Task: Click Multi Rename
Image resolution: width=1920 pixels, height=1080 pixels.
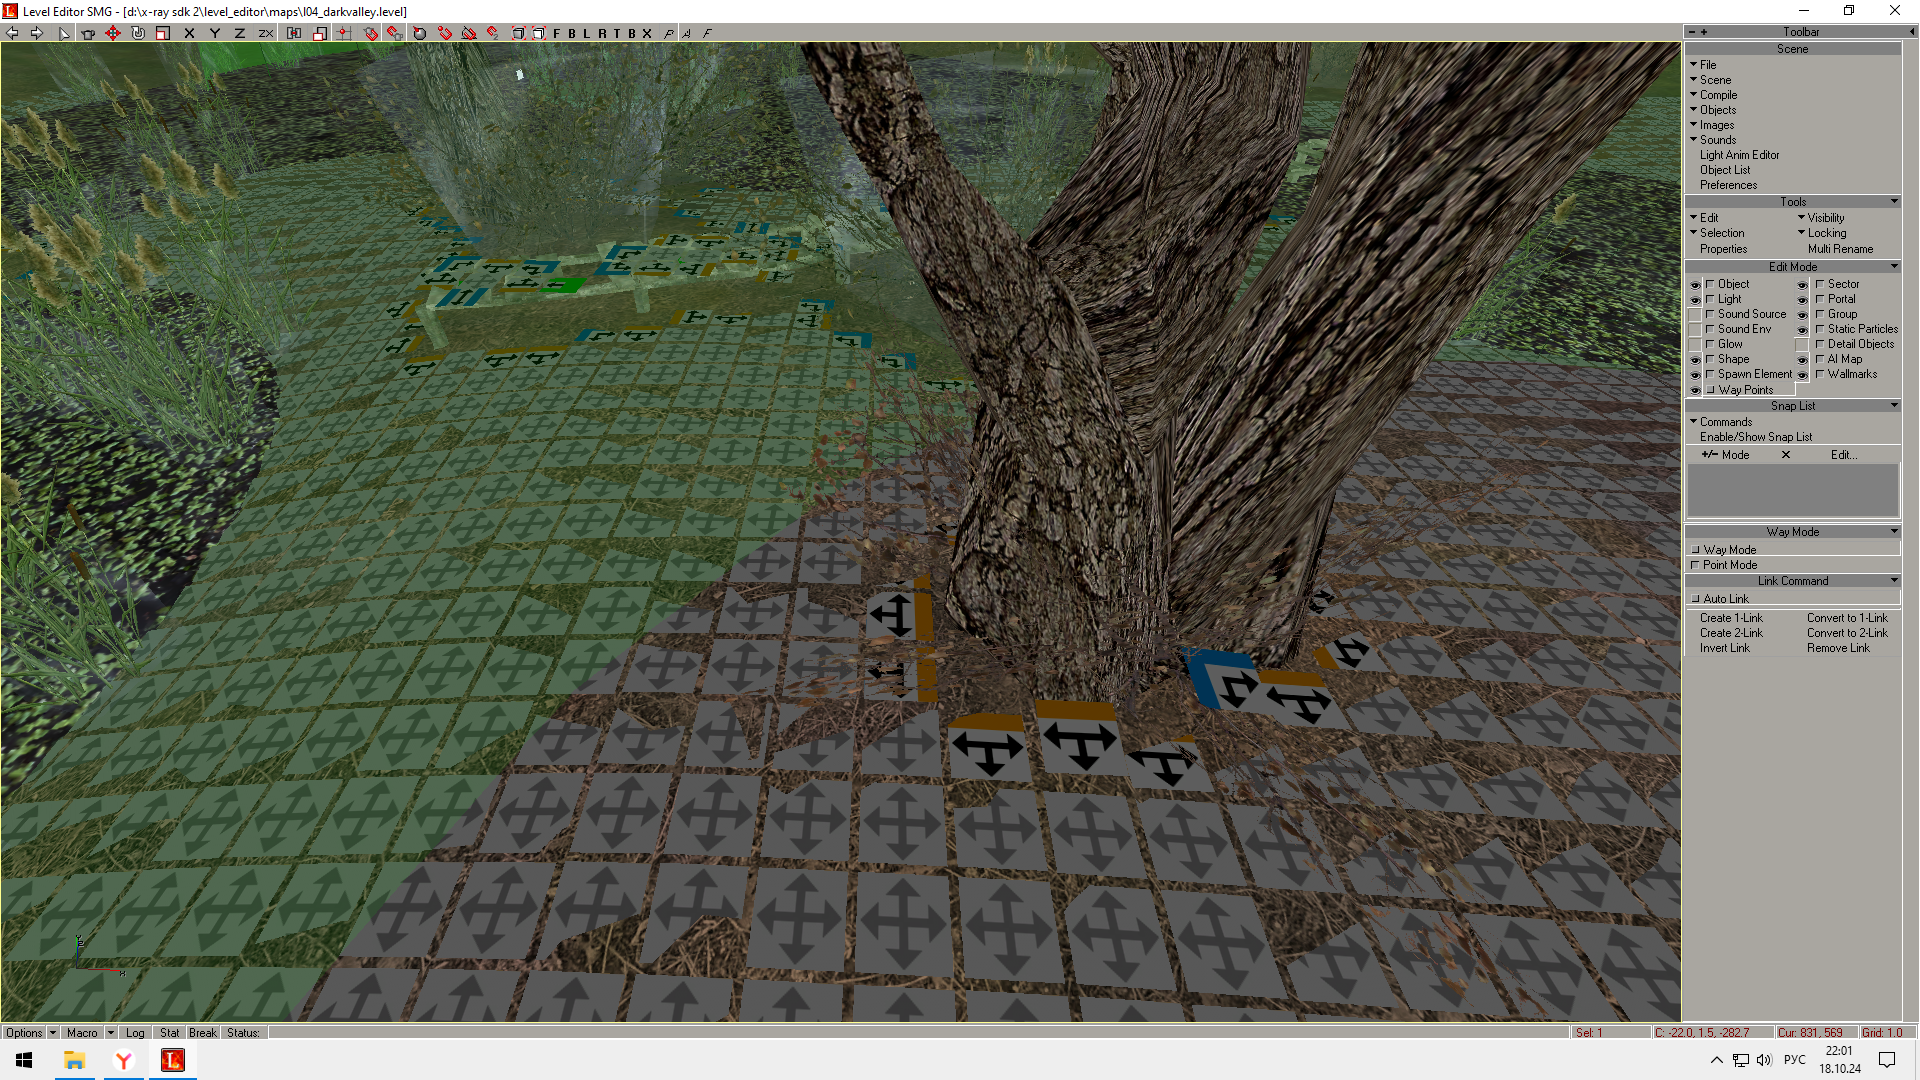Action: tap(1840, 249)
